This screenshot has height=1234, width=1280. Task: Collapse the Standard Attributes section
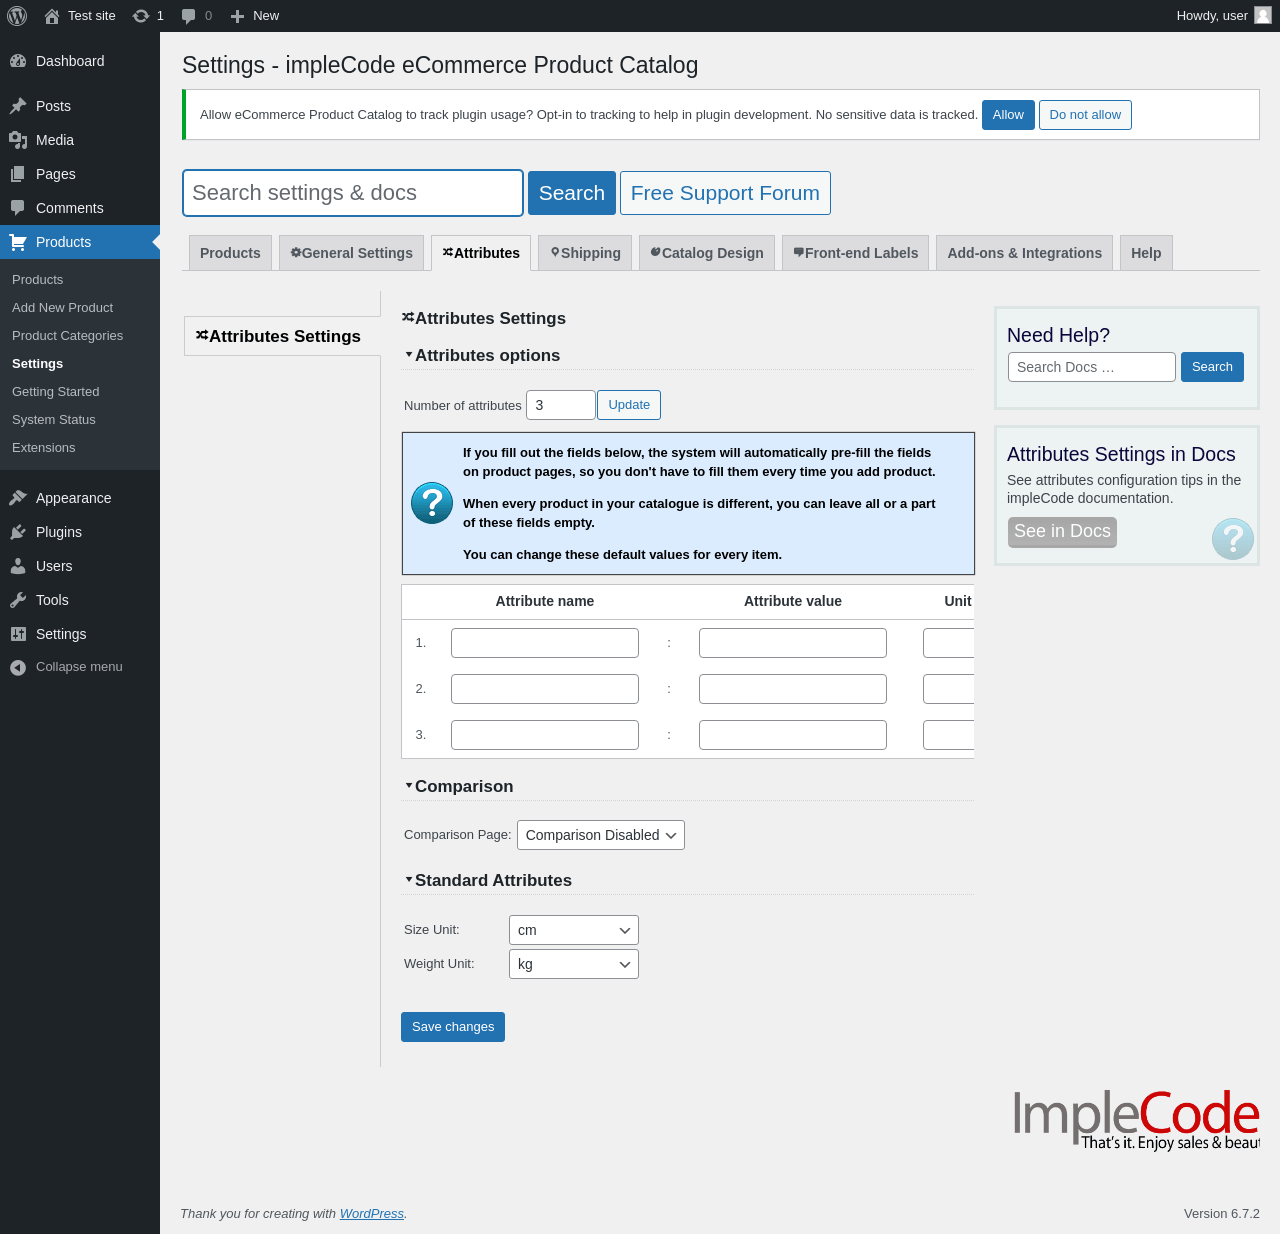click(x=409, y=880)
